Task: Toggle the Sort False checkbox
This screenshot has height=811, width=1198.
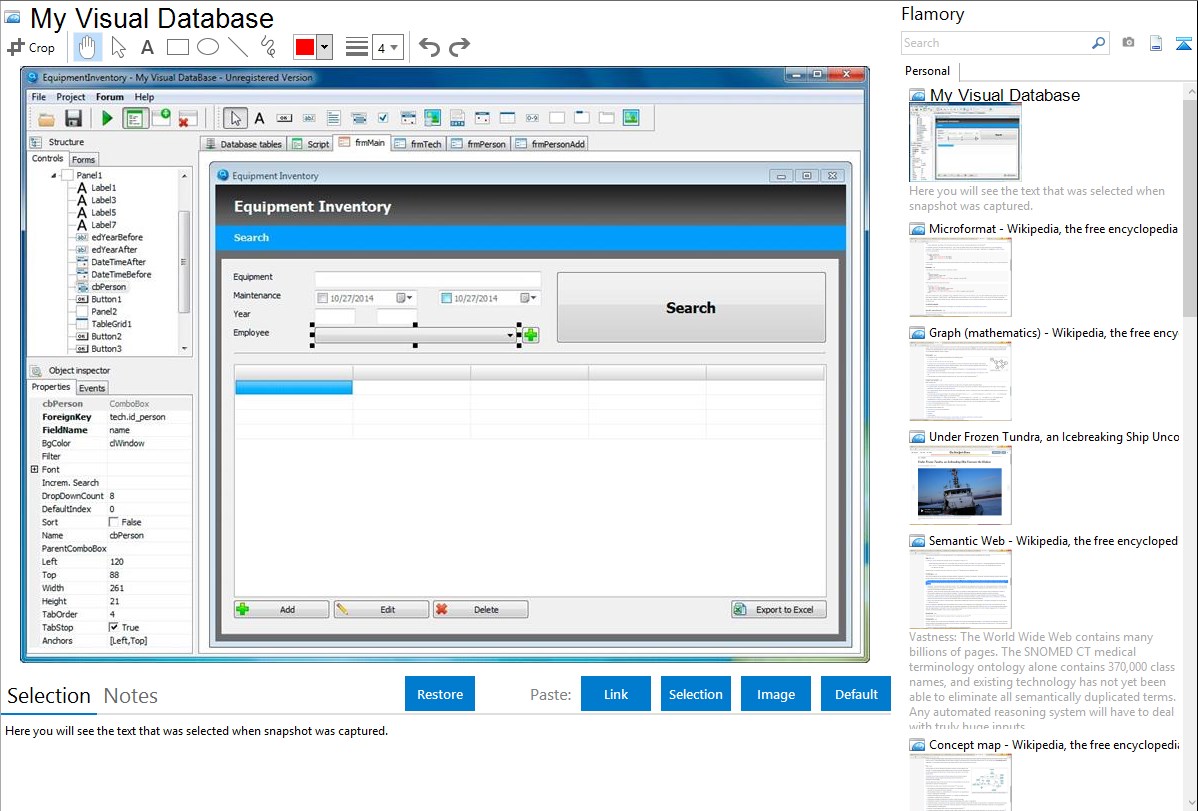Action: pos(114,522)
